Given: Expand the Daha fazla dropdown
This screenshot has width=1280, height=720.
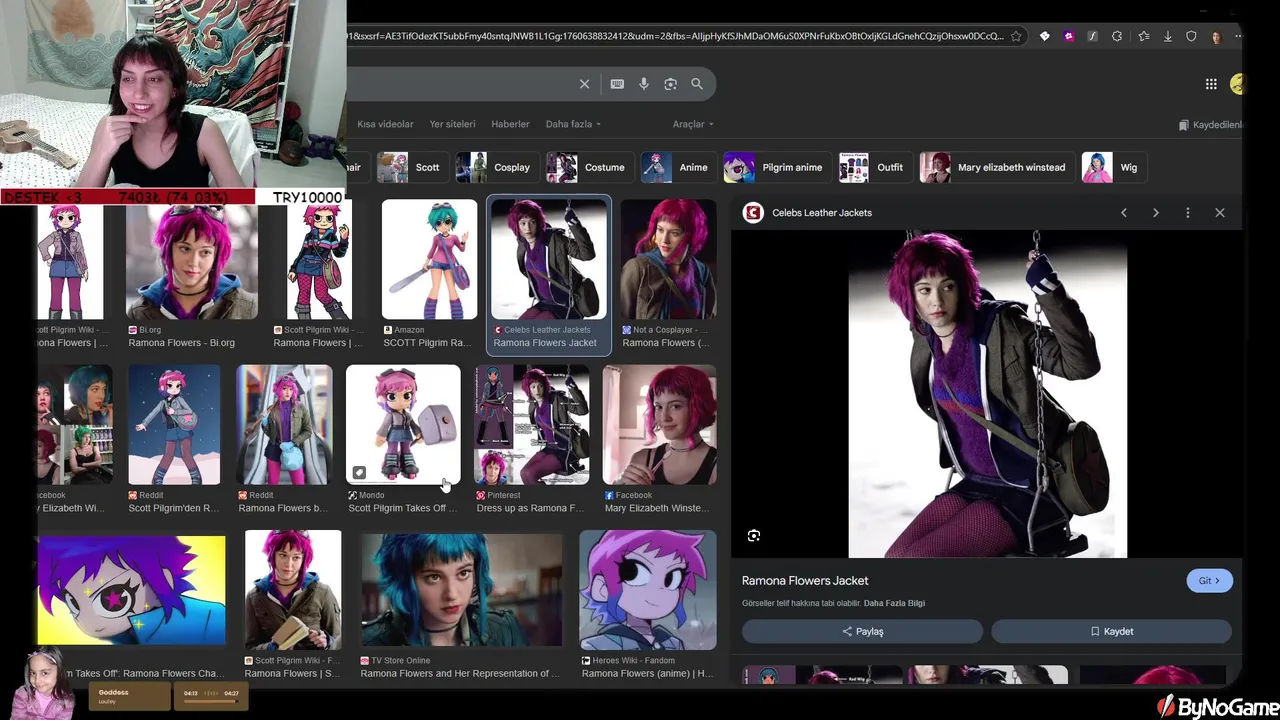Looking at the screenshot, I should 573,124.
